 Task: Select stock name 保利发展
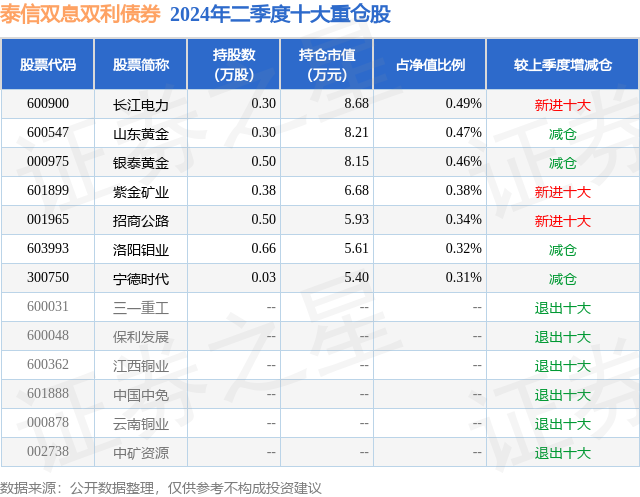[141, 337]
